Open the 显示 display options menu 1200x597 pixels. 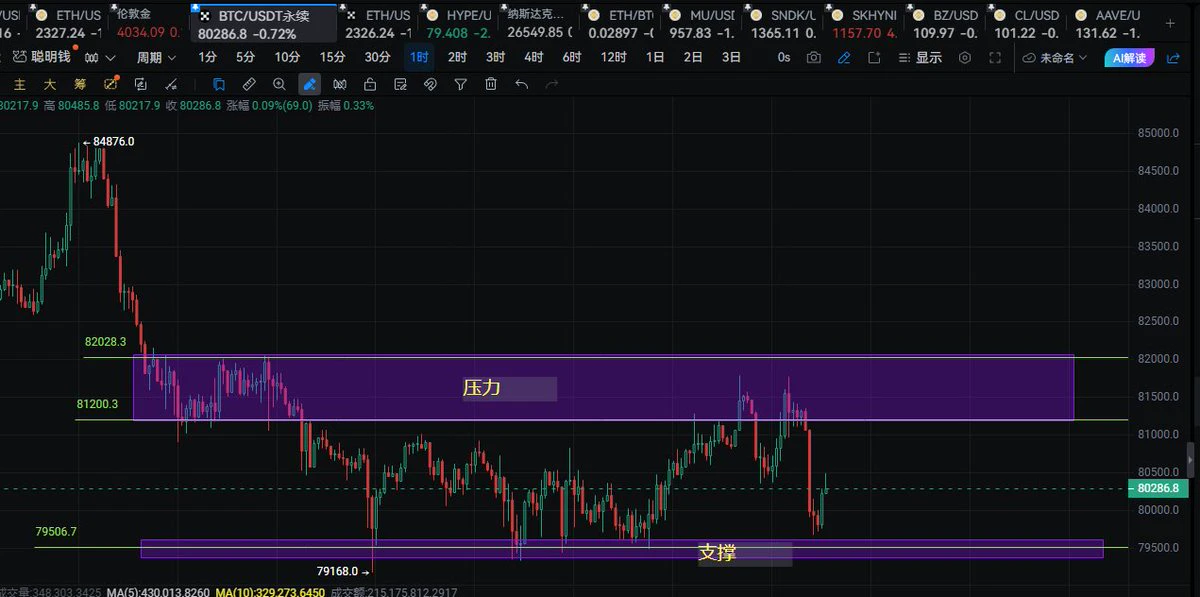[x=920, y=57]
